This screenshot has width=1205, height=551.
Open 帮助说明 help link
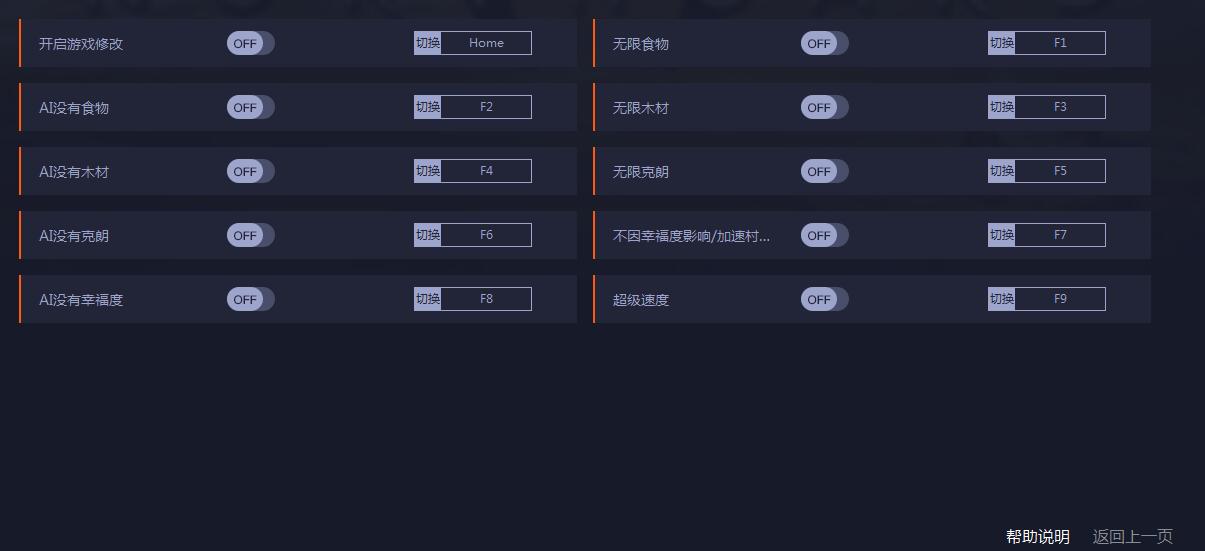tap(1038, 537)
